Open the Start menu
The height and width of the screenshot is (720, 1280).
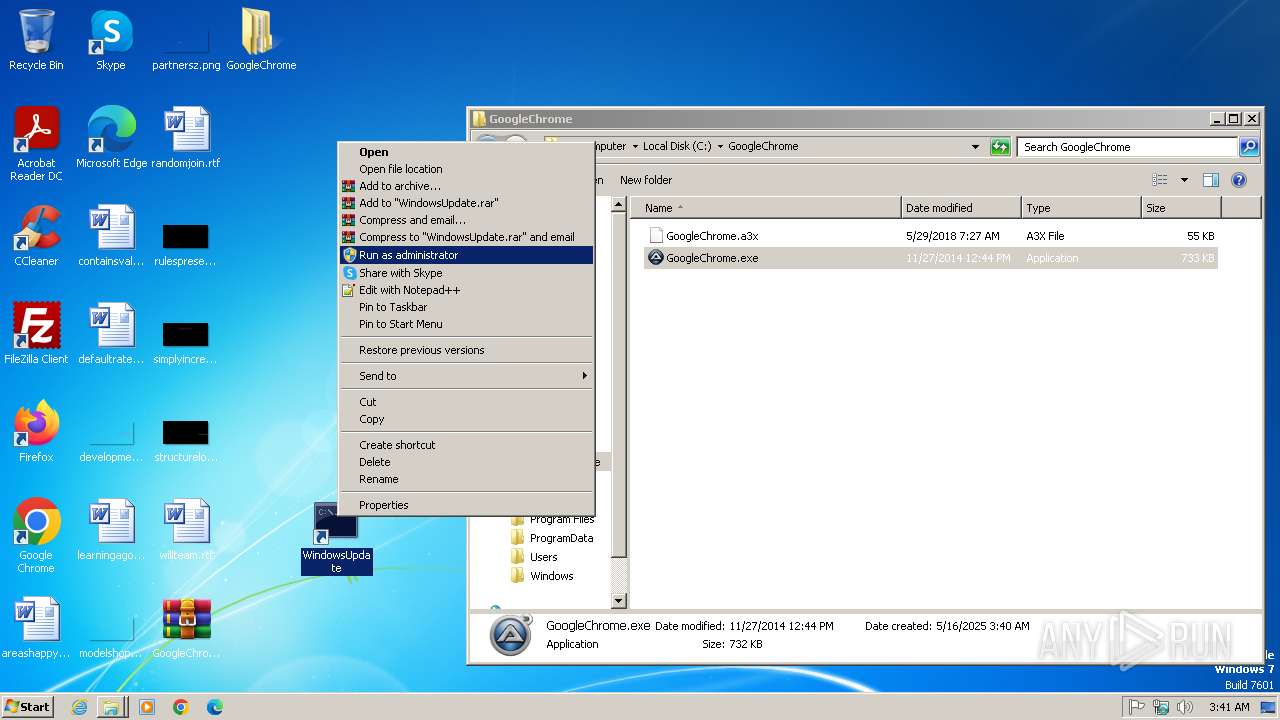tap(27, 707)
